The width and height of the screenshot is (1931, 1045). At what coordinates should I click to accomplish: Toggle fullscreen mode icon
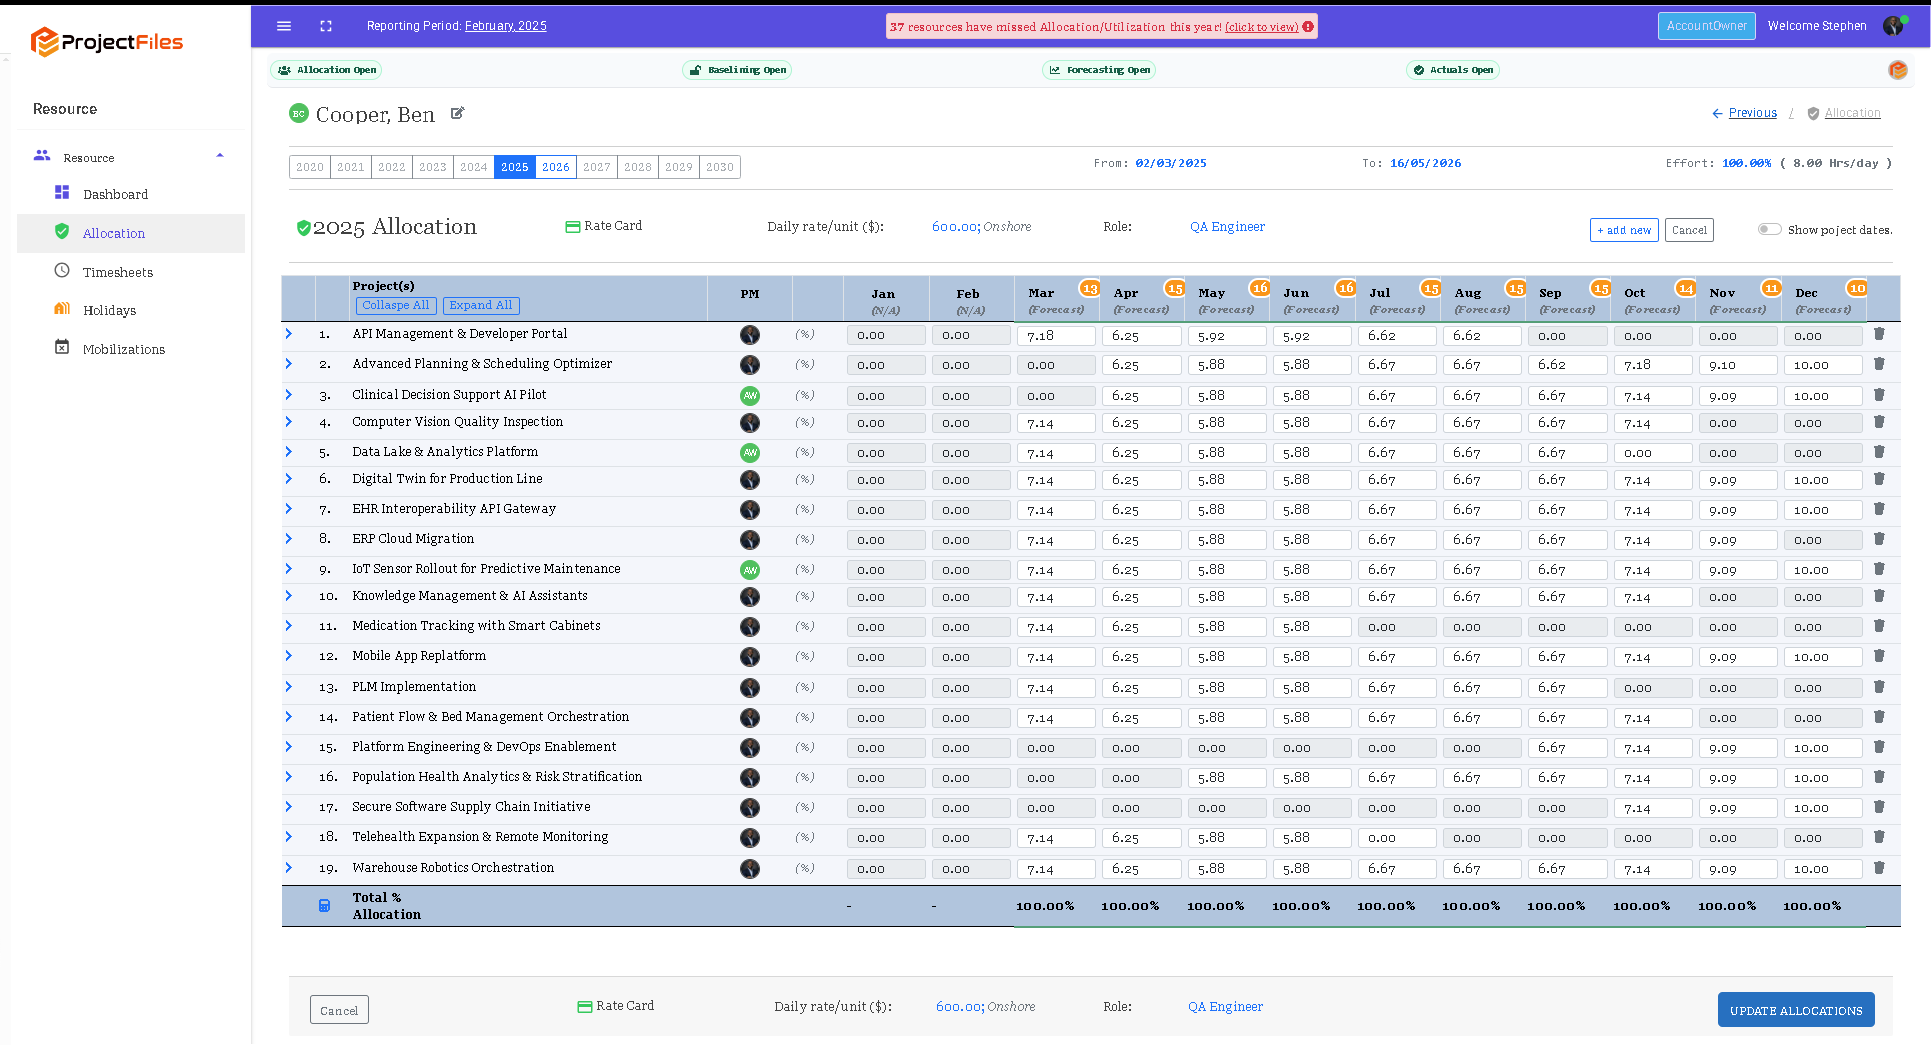coord(326,26)
